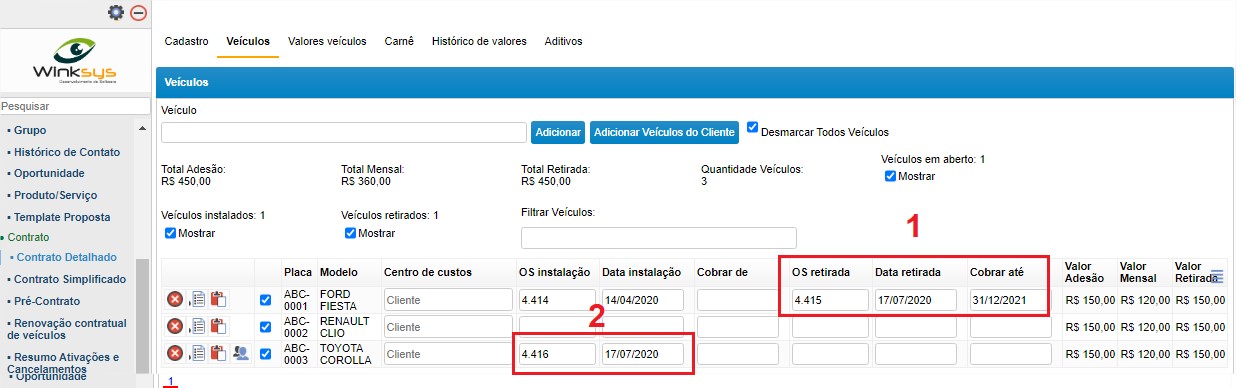The height and width of the screenshot is (388, 1241).
Task: Click Data instalação field showing 14/04/2020
Action: click(x=643, y=299)
